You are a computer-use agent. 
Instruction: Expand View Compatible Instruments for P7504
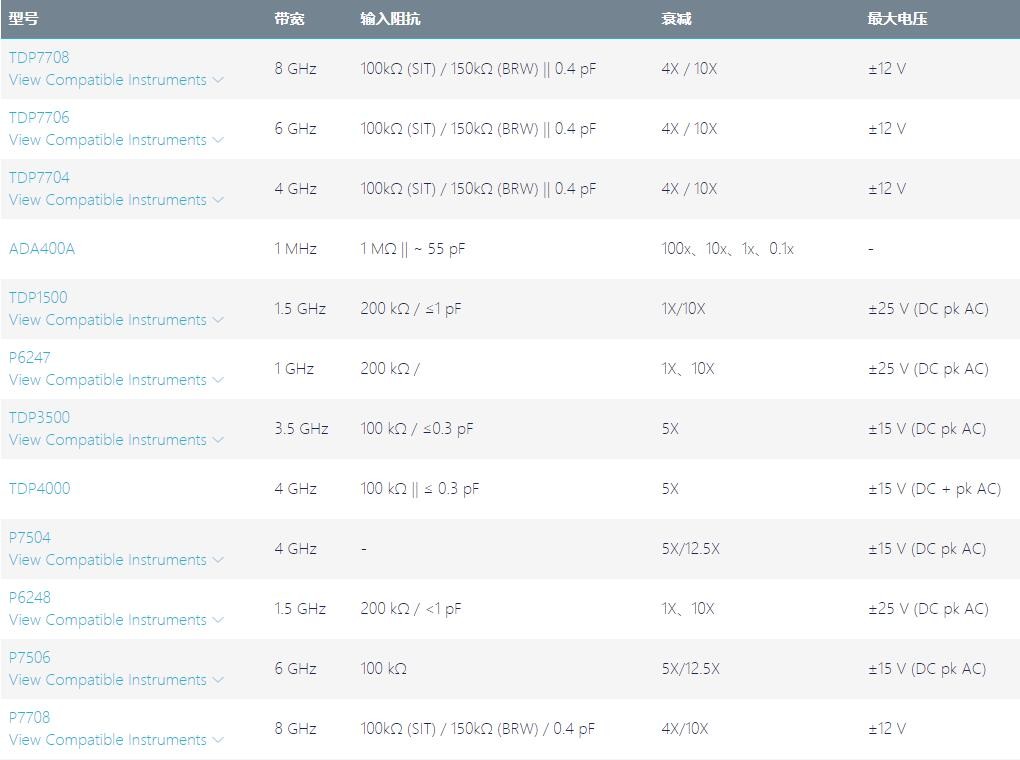tap(116, 560)
